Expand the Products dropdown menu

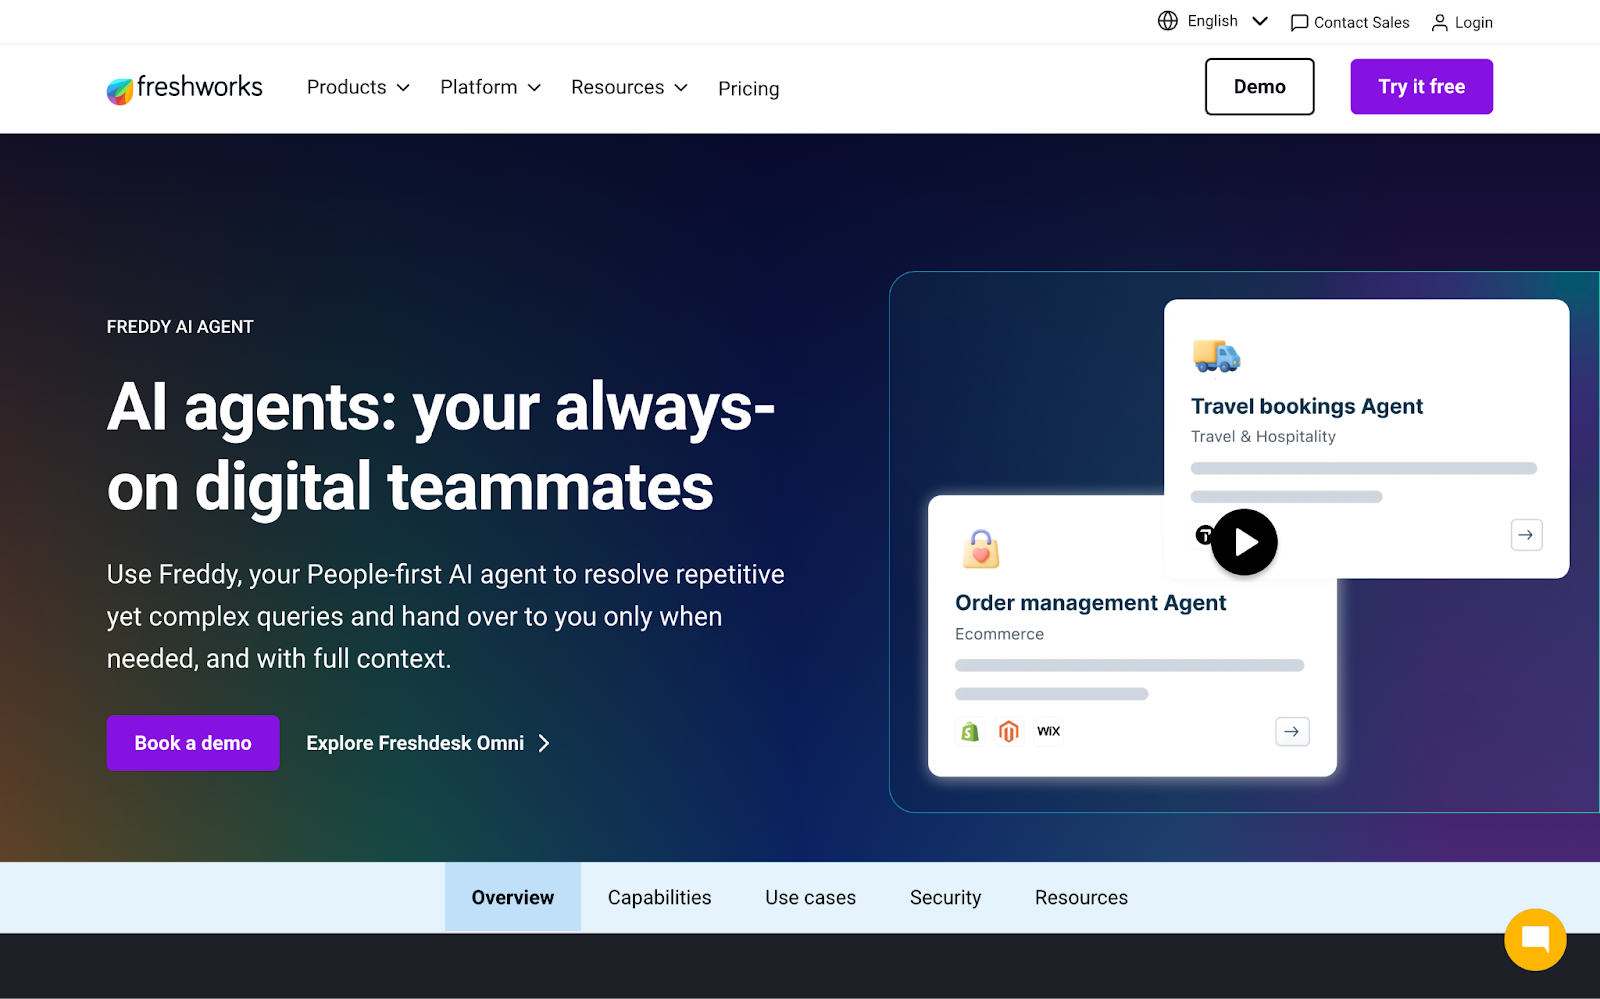tap(358, 88)
